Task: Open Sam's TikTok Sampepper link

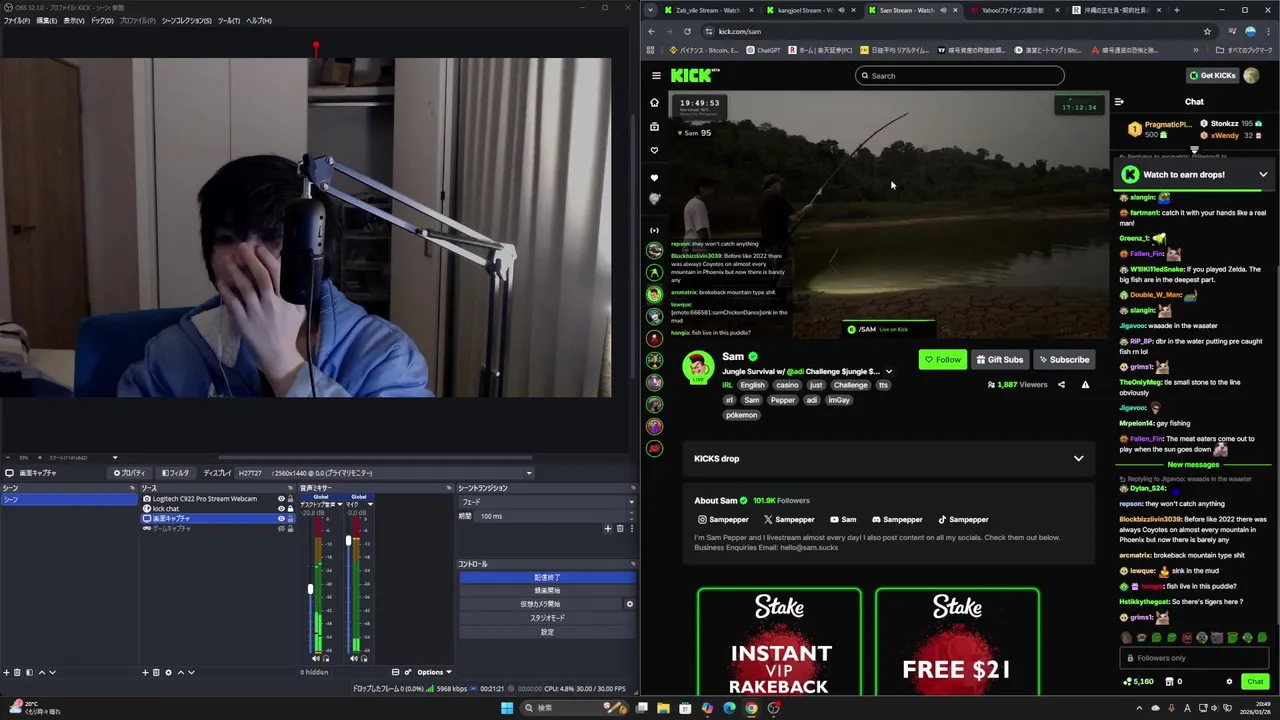Action: [x=963, y=519]
